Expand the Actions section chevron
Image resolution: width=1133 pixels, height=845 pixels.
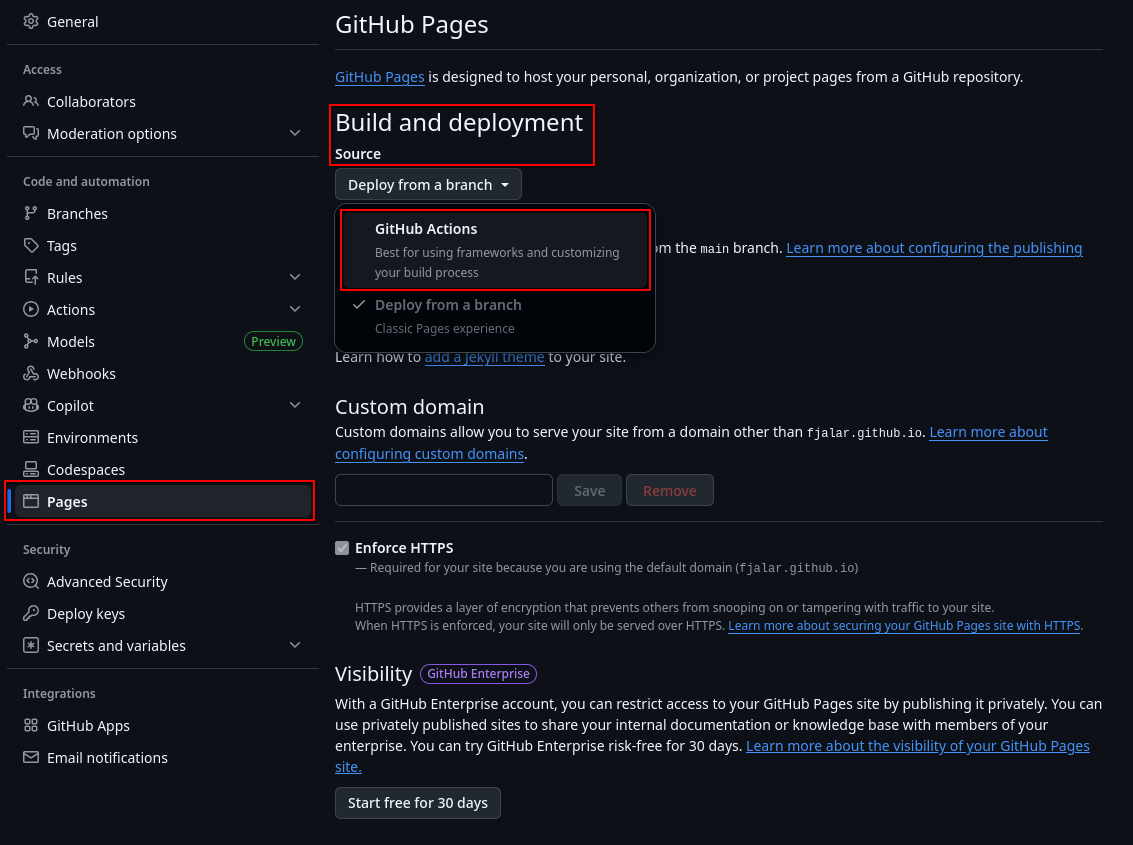tap(295, 309)
